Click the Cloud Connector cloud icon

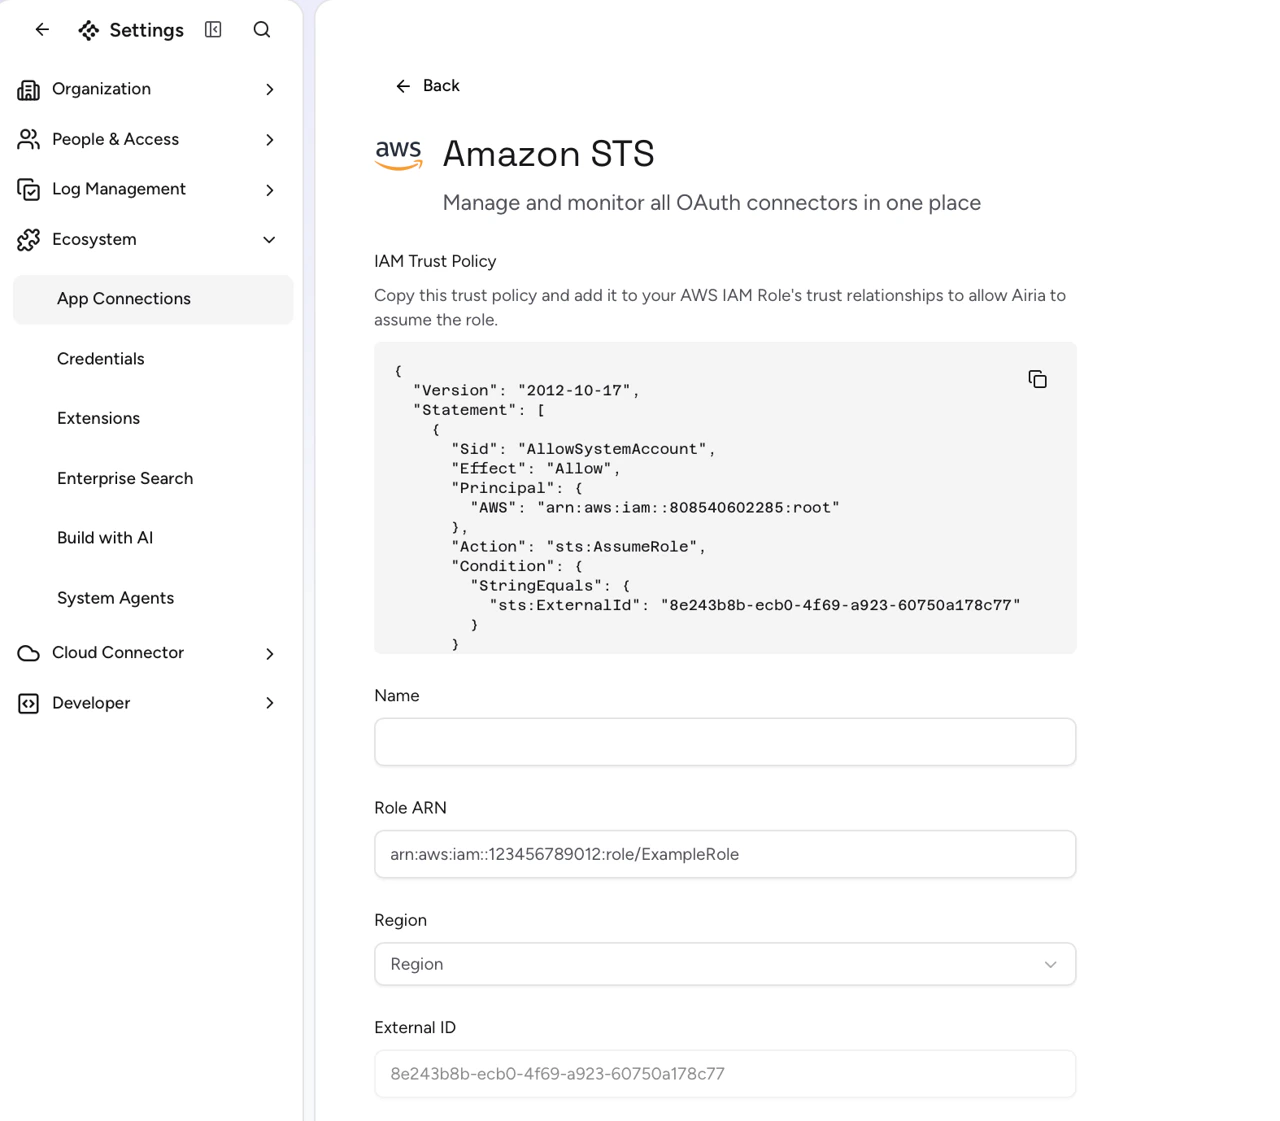click(x=28, y=653)
